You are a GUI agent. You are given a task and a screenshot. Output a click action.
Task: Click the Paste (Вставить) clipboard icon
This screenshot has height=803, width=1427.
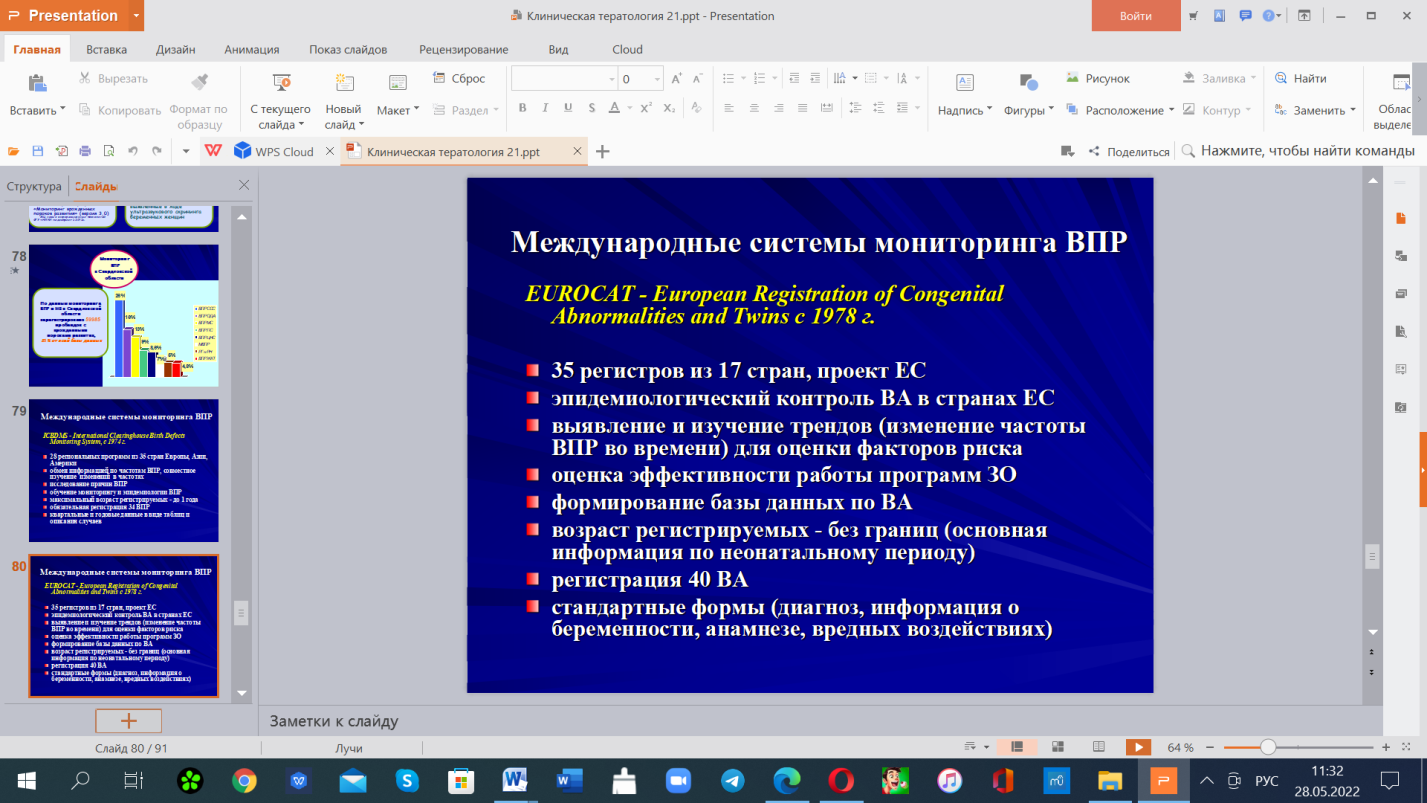coord(37,83)
